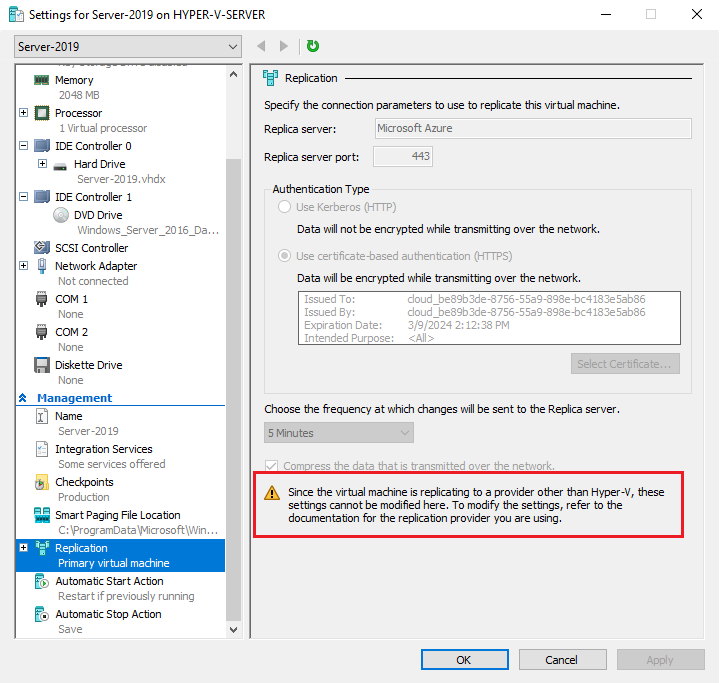Click the Replica server port field

403,157
